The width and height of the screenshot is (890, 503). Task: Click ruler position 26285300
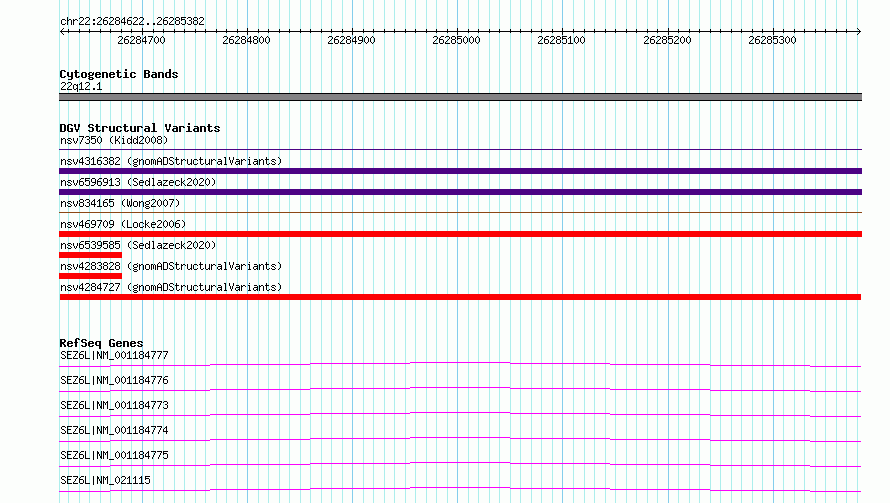pos(772,40)
